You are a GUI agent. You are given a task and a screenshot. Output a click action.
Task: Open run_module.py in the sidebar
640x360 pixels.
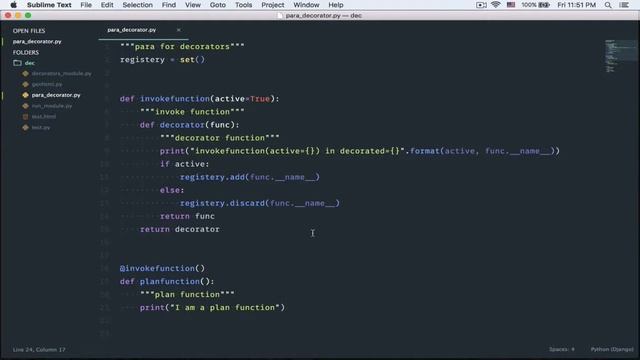coord(52,106)
